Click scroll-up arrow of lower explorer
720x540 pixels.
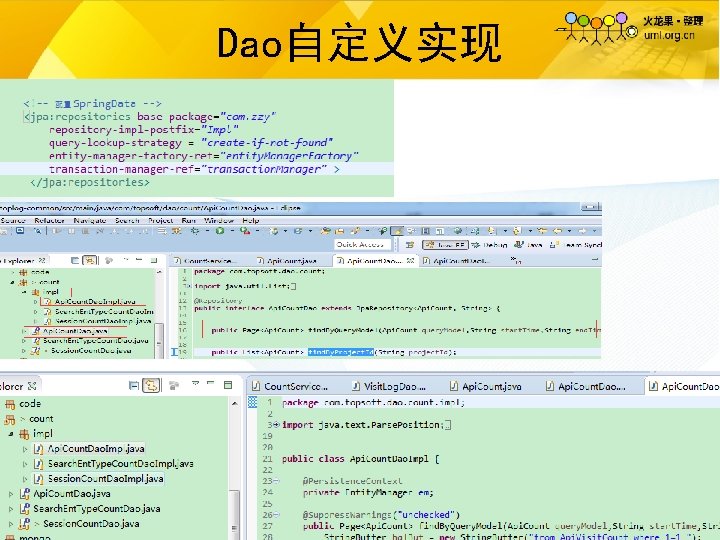(235, 404)
